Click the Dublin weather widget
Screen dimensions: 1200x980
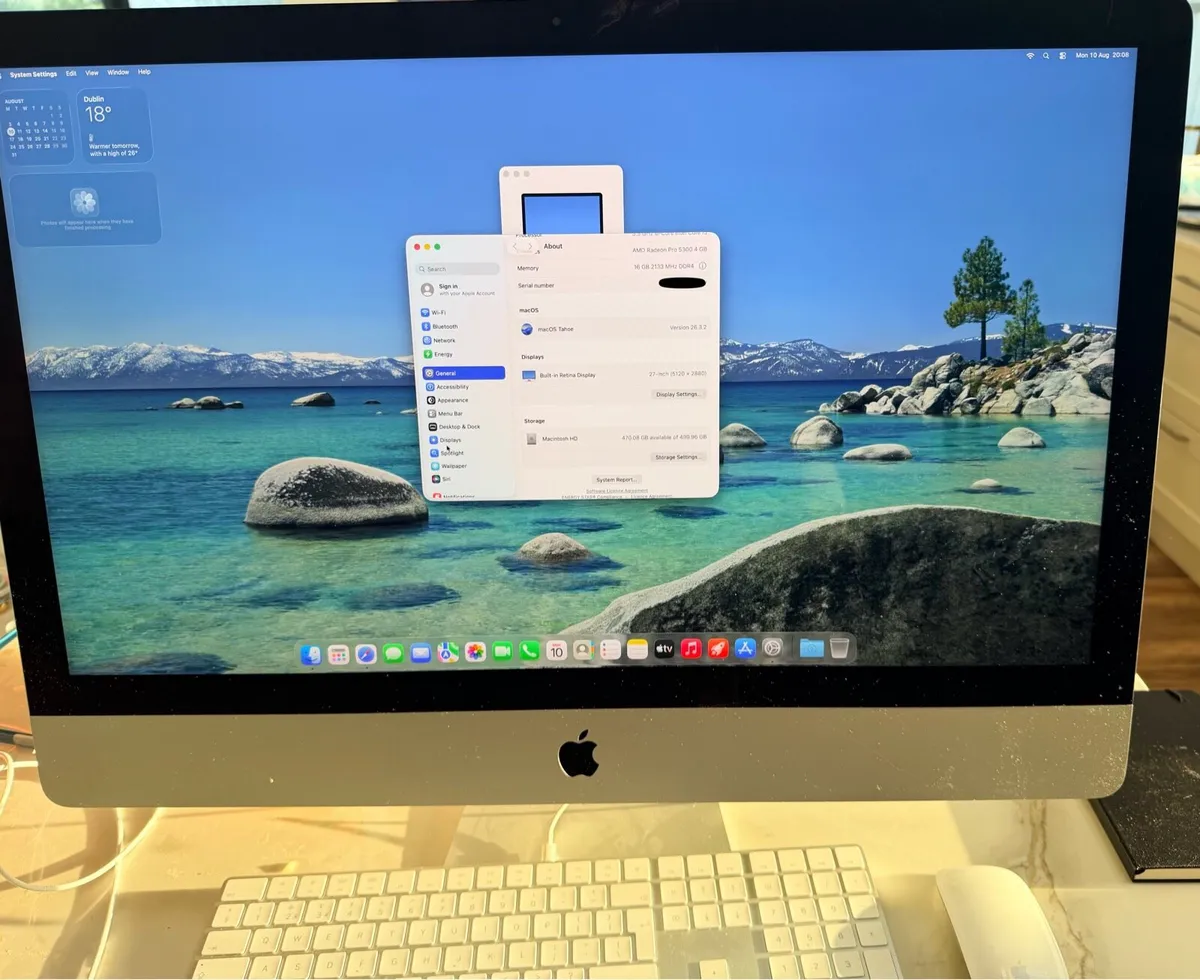coord(115,126)
